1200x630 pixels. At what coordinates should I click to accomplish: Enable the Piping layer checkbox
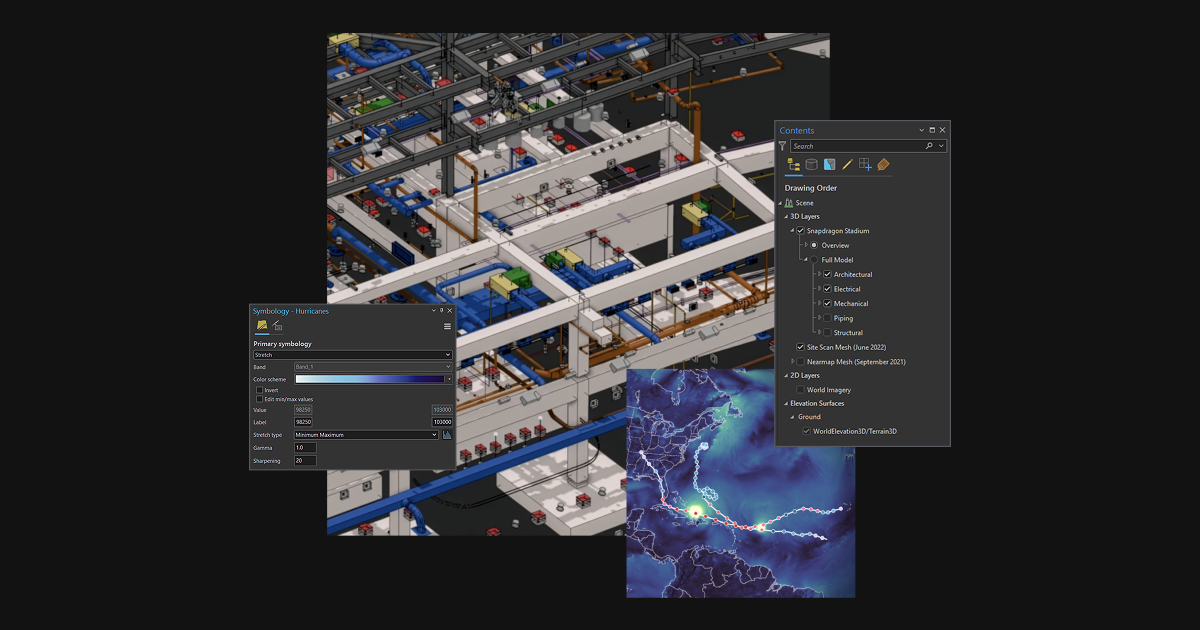(828, 318)
